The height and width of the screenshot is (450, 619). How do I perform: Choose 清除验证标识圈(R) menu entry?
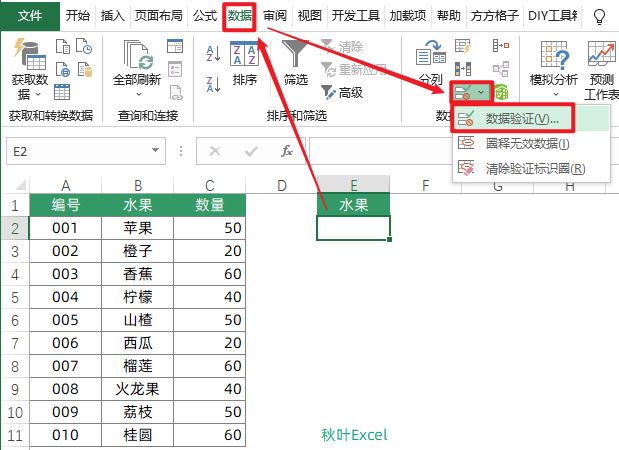tap(531, 169)
